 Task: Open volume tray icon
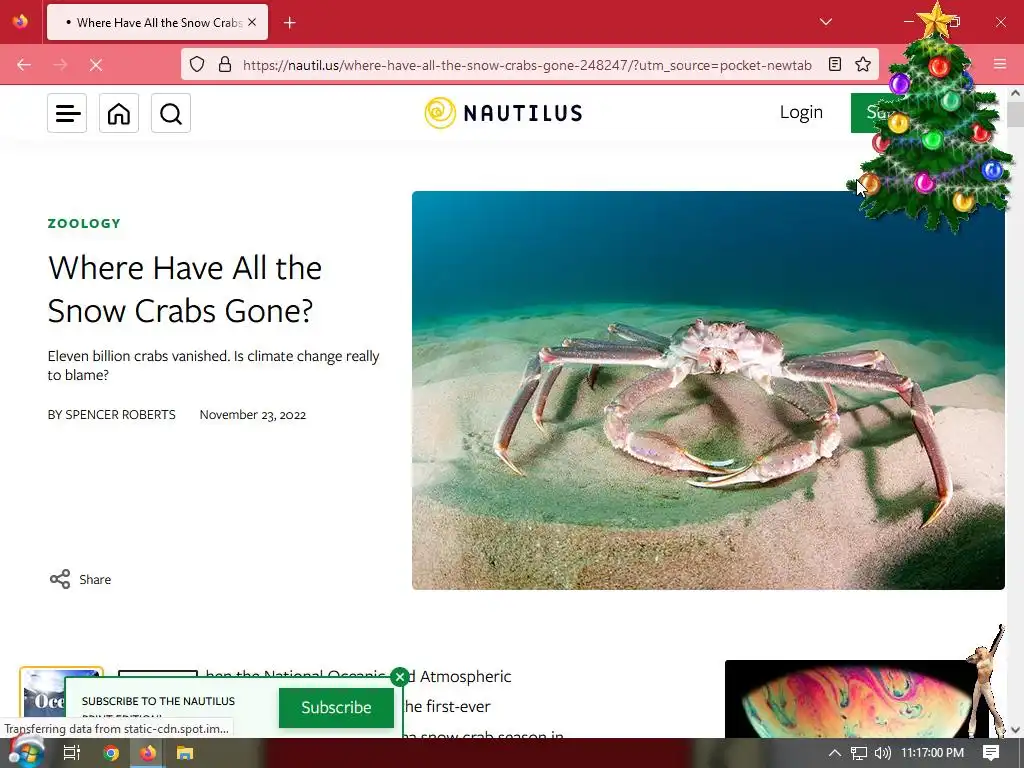(x=882, y=753)
